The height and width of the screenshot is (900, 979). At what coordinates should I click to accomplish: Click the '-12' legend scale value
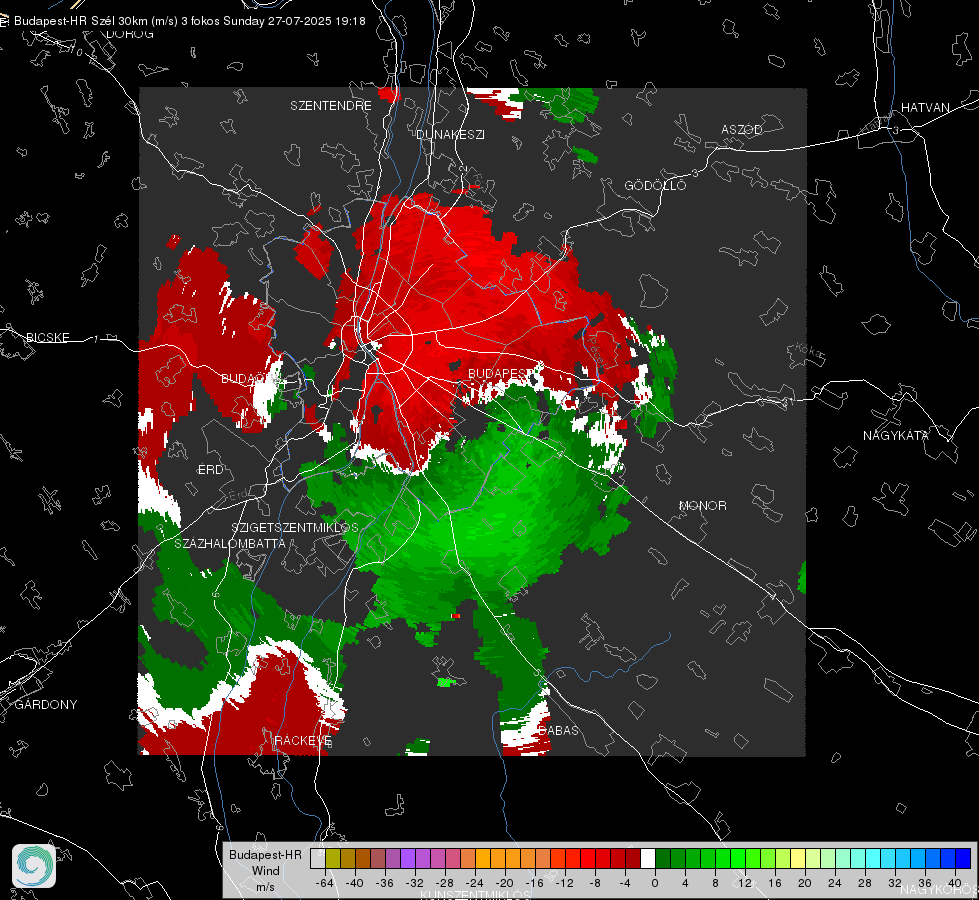click(x=565, y=883)
